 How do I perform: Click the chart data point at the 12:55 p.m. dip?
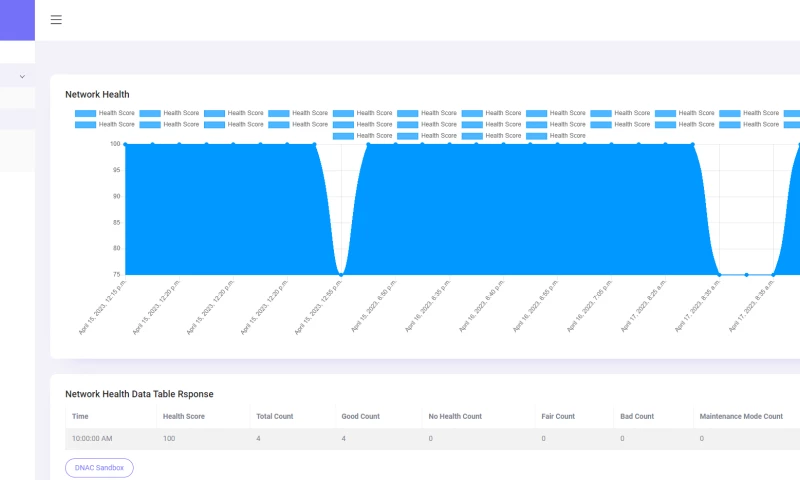[341, 274]
